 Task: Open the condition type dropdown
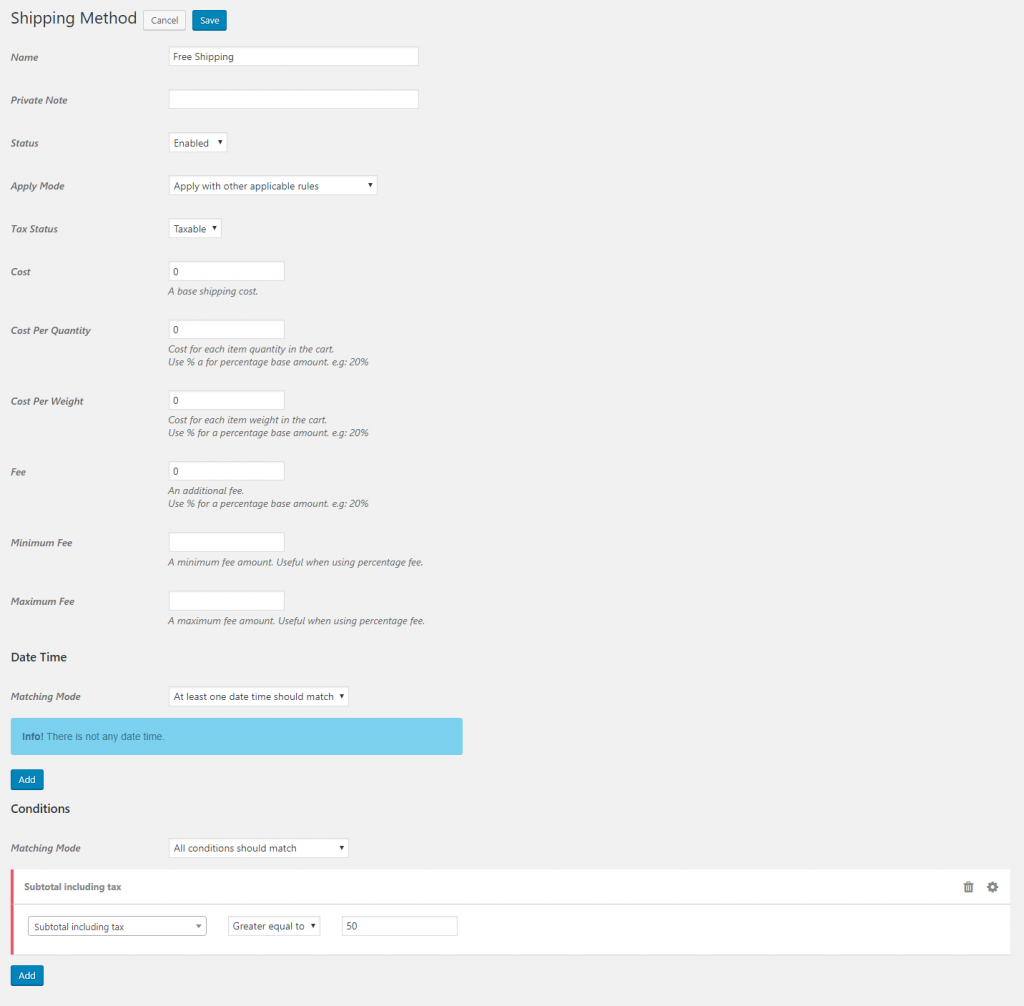pyautogui.click(x=118, y=926)
